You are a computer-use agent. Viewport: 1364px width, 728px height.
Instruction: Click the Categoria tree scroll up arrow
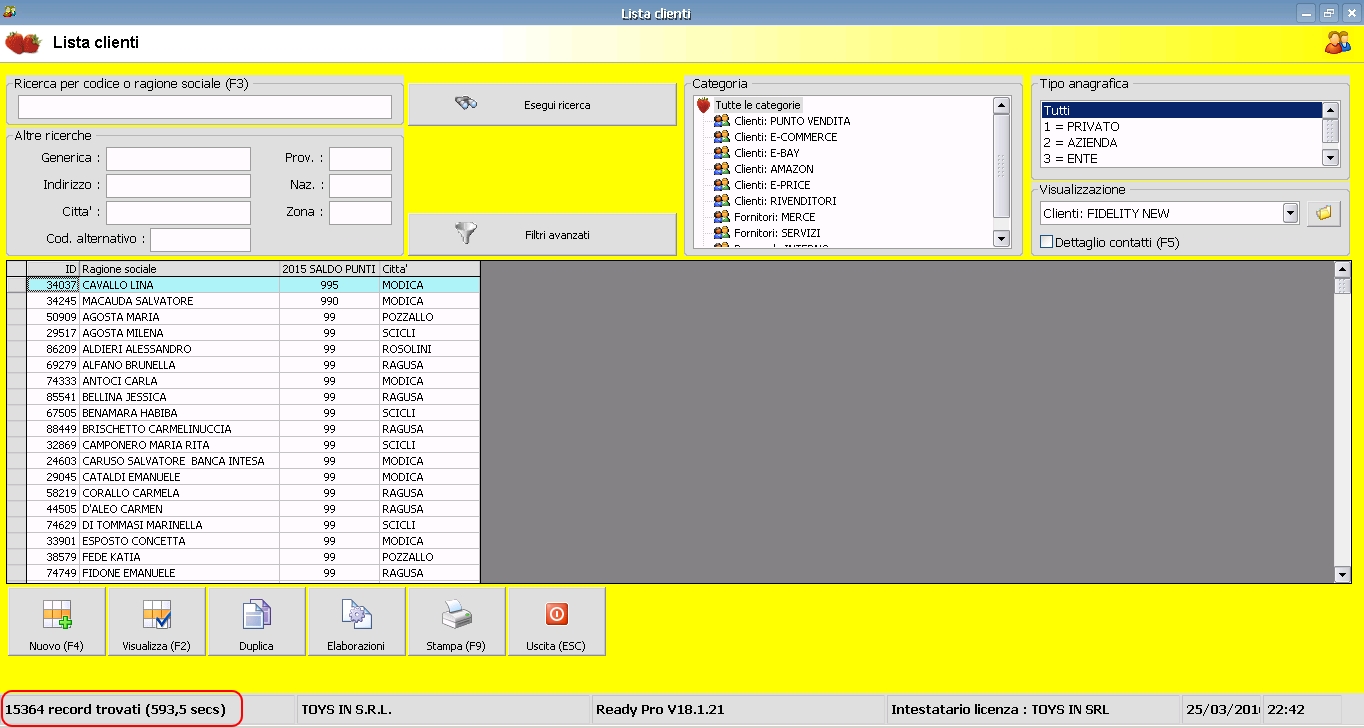(1001, 105)
